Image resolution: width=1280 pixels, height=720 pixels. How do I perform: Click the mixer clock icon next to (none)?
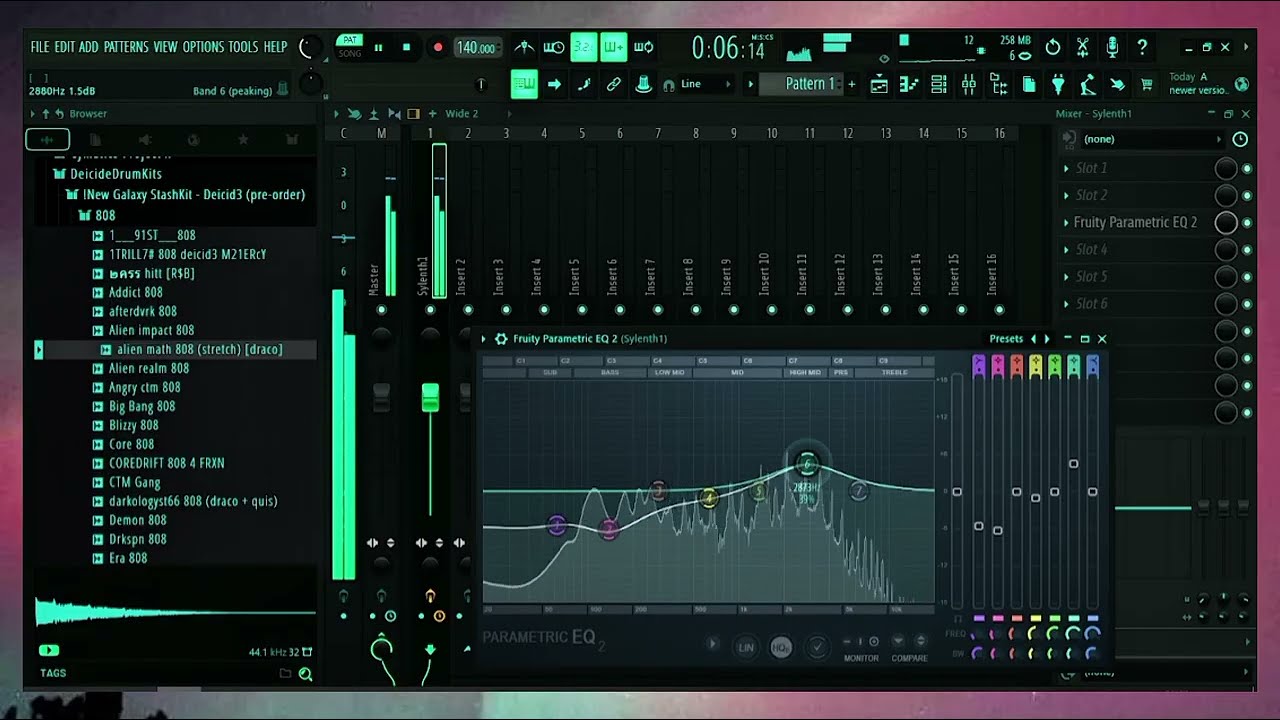1240,139
